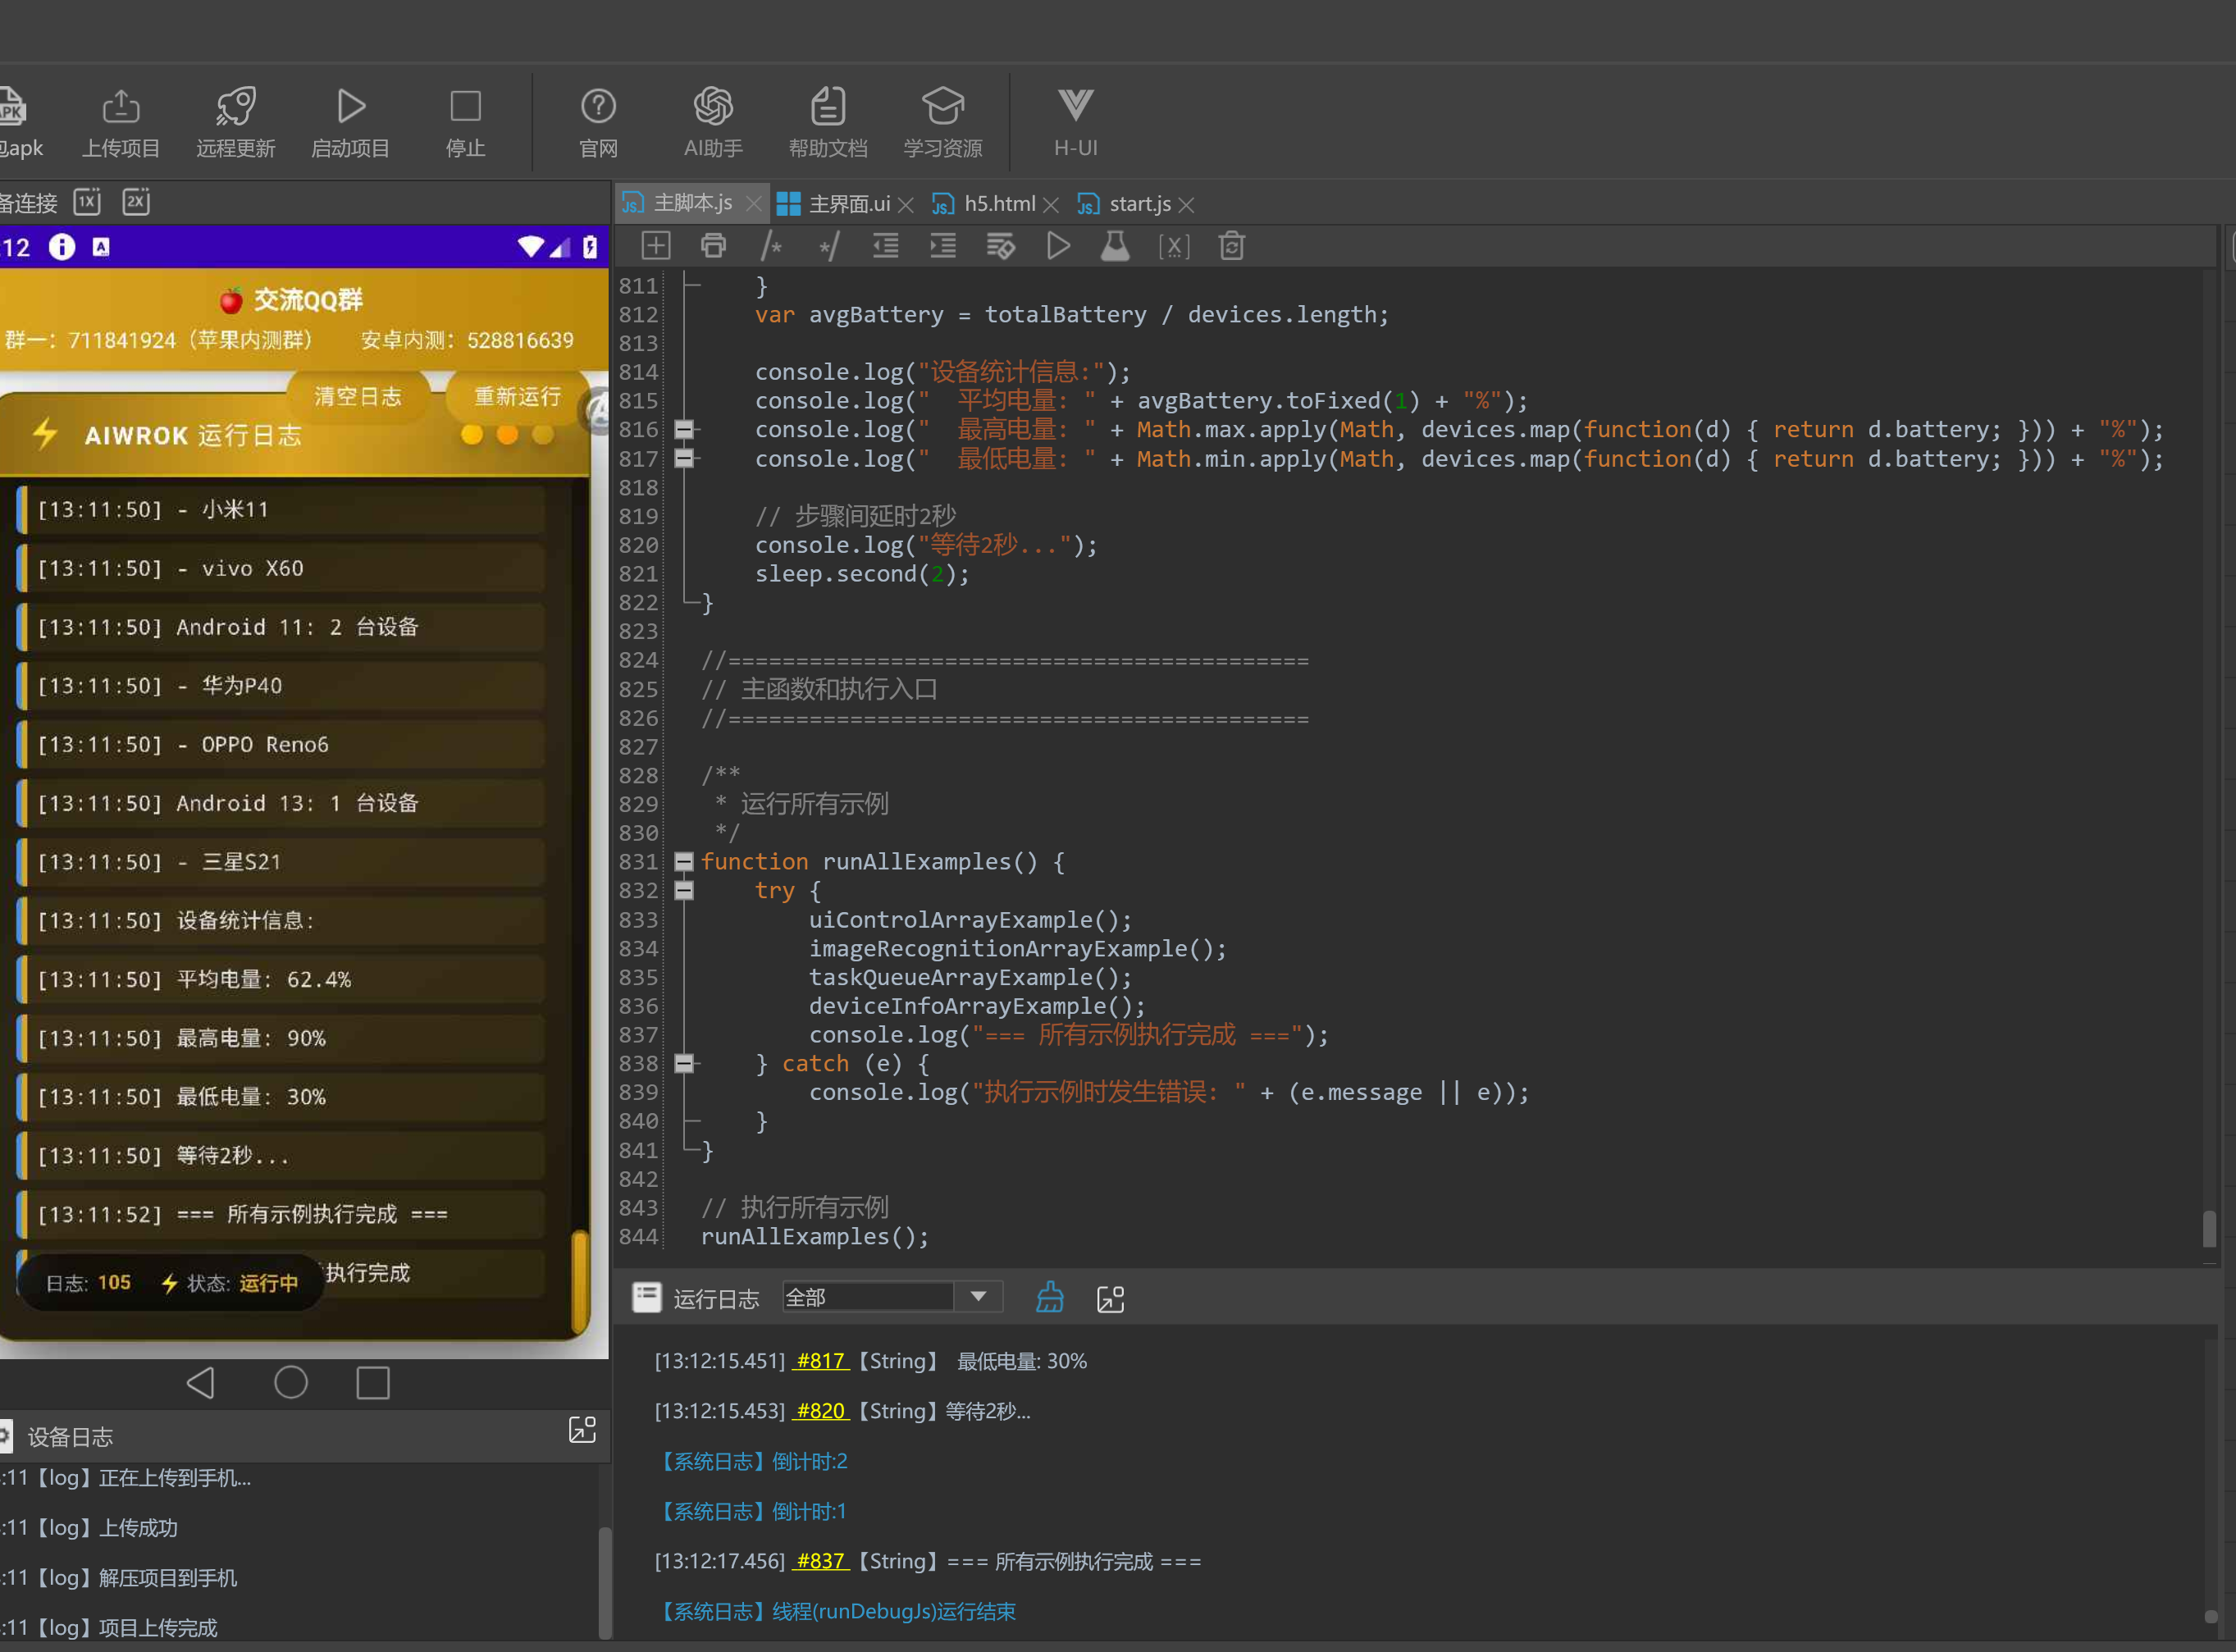Collapse the try block at line 832

coord(684,891)
